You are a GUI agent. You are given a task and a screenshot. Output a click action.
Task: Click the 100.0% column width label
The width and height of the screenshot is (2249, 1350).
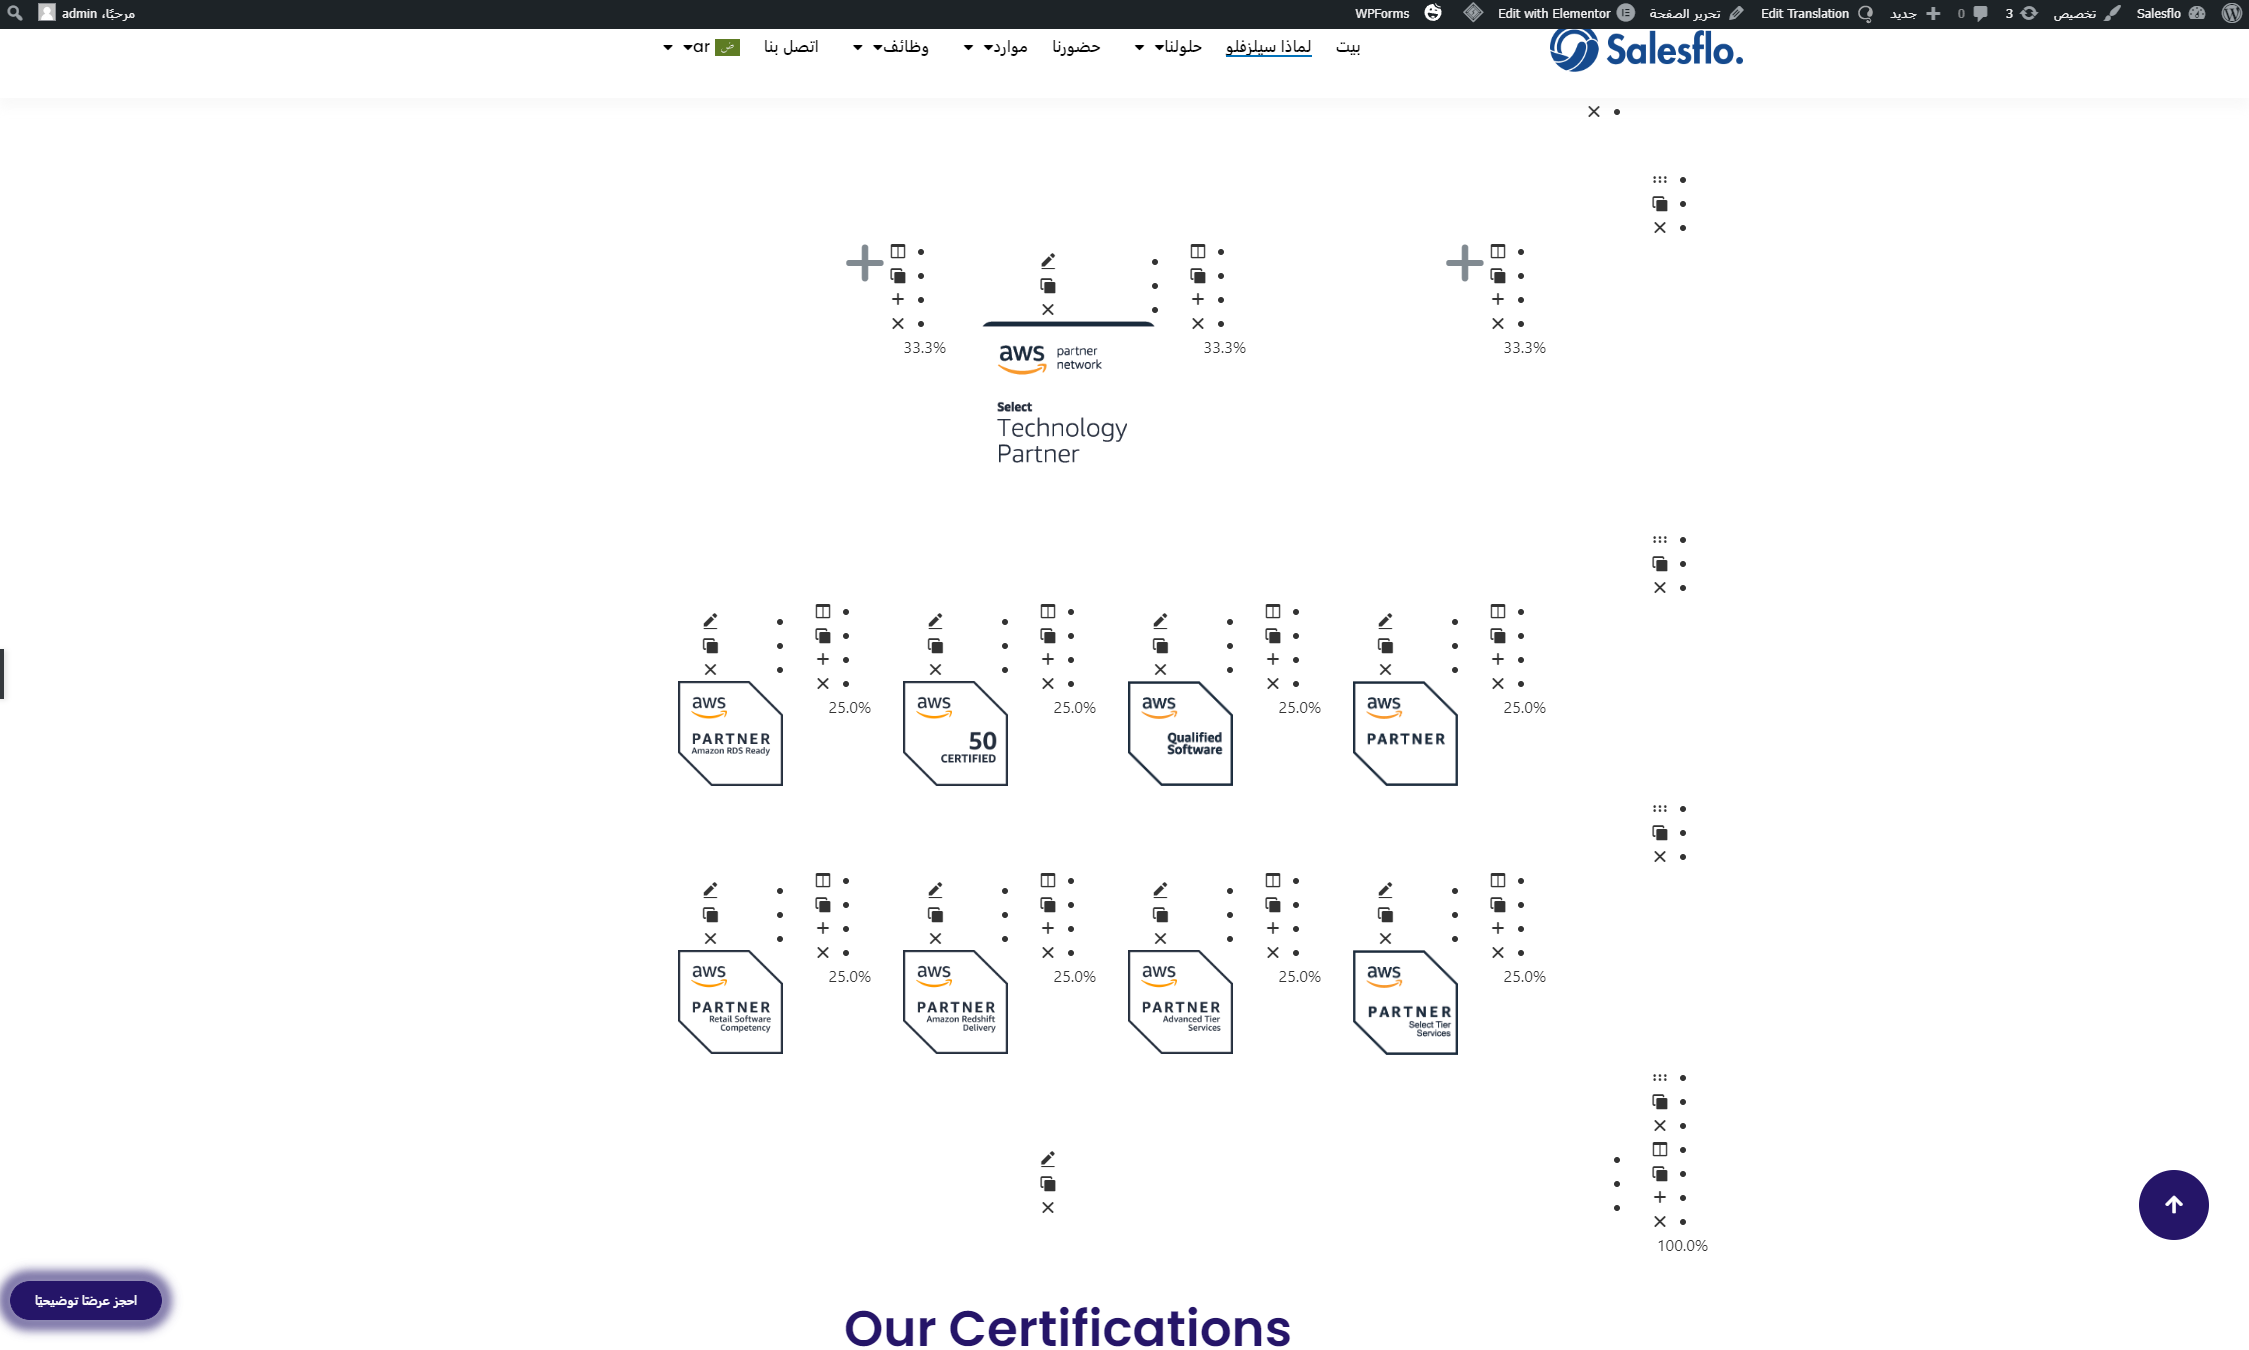pyautogui.click(x=1682, y=1245)
